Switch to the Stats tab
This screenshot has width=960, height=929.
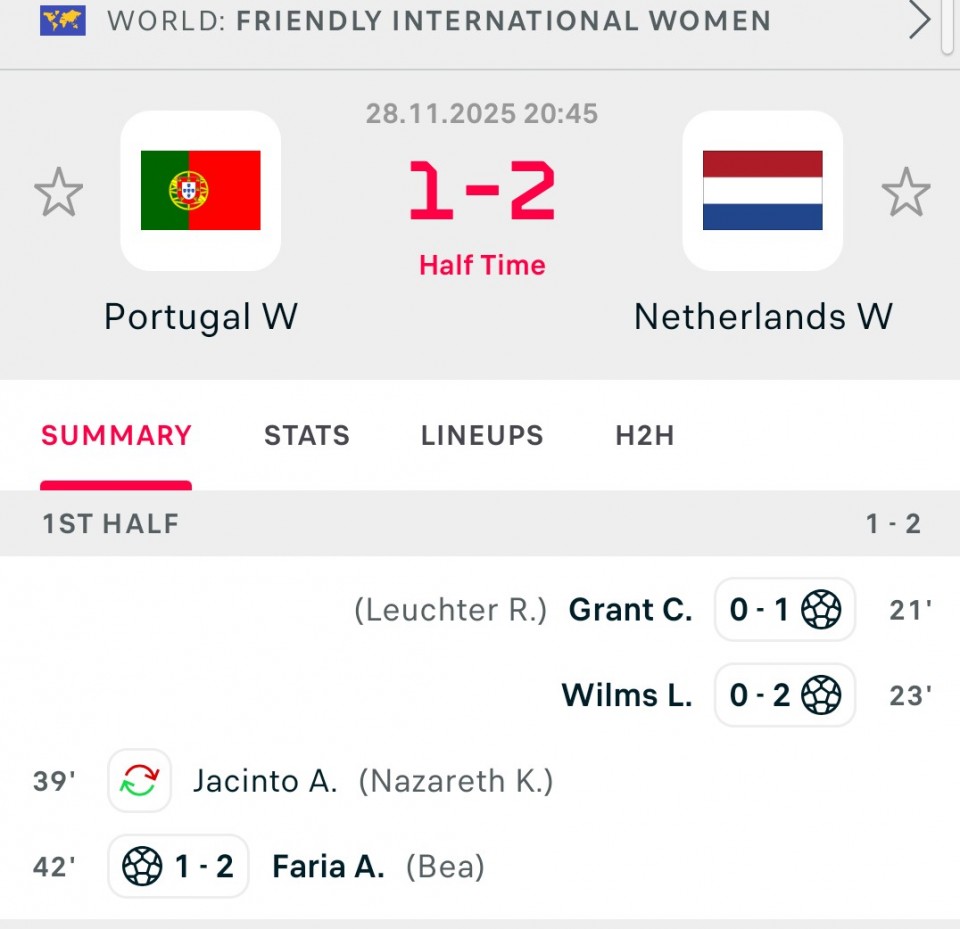pos(307,436)
